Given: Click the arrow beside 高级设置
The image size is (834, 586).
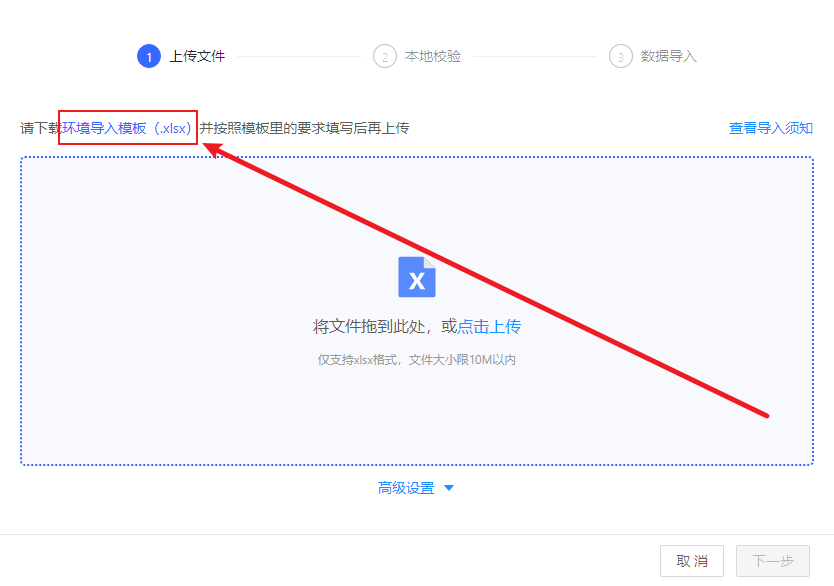Looking at the screenshot, I should point(448,488).
